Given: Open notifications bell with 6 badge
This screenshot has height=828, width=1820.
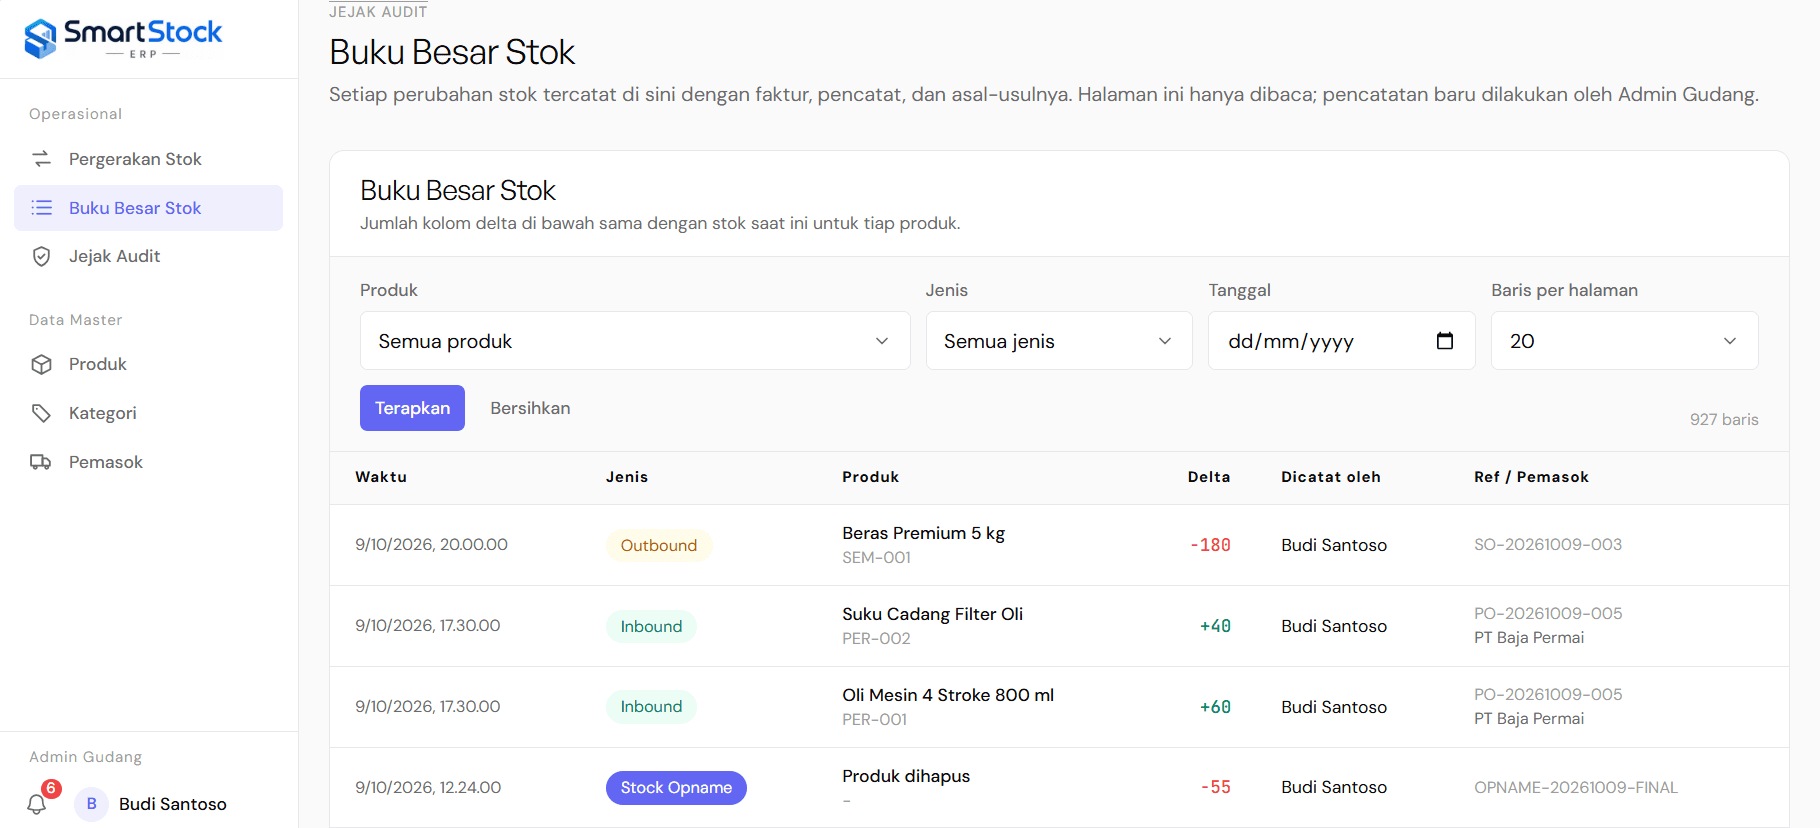Looking at the screenshot, I should click(38, 803).
